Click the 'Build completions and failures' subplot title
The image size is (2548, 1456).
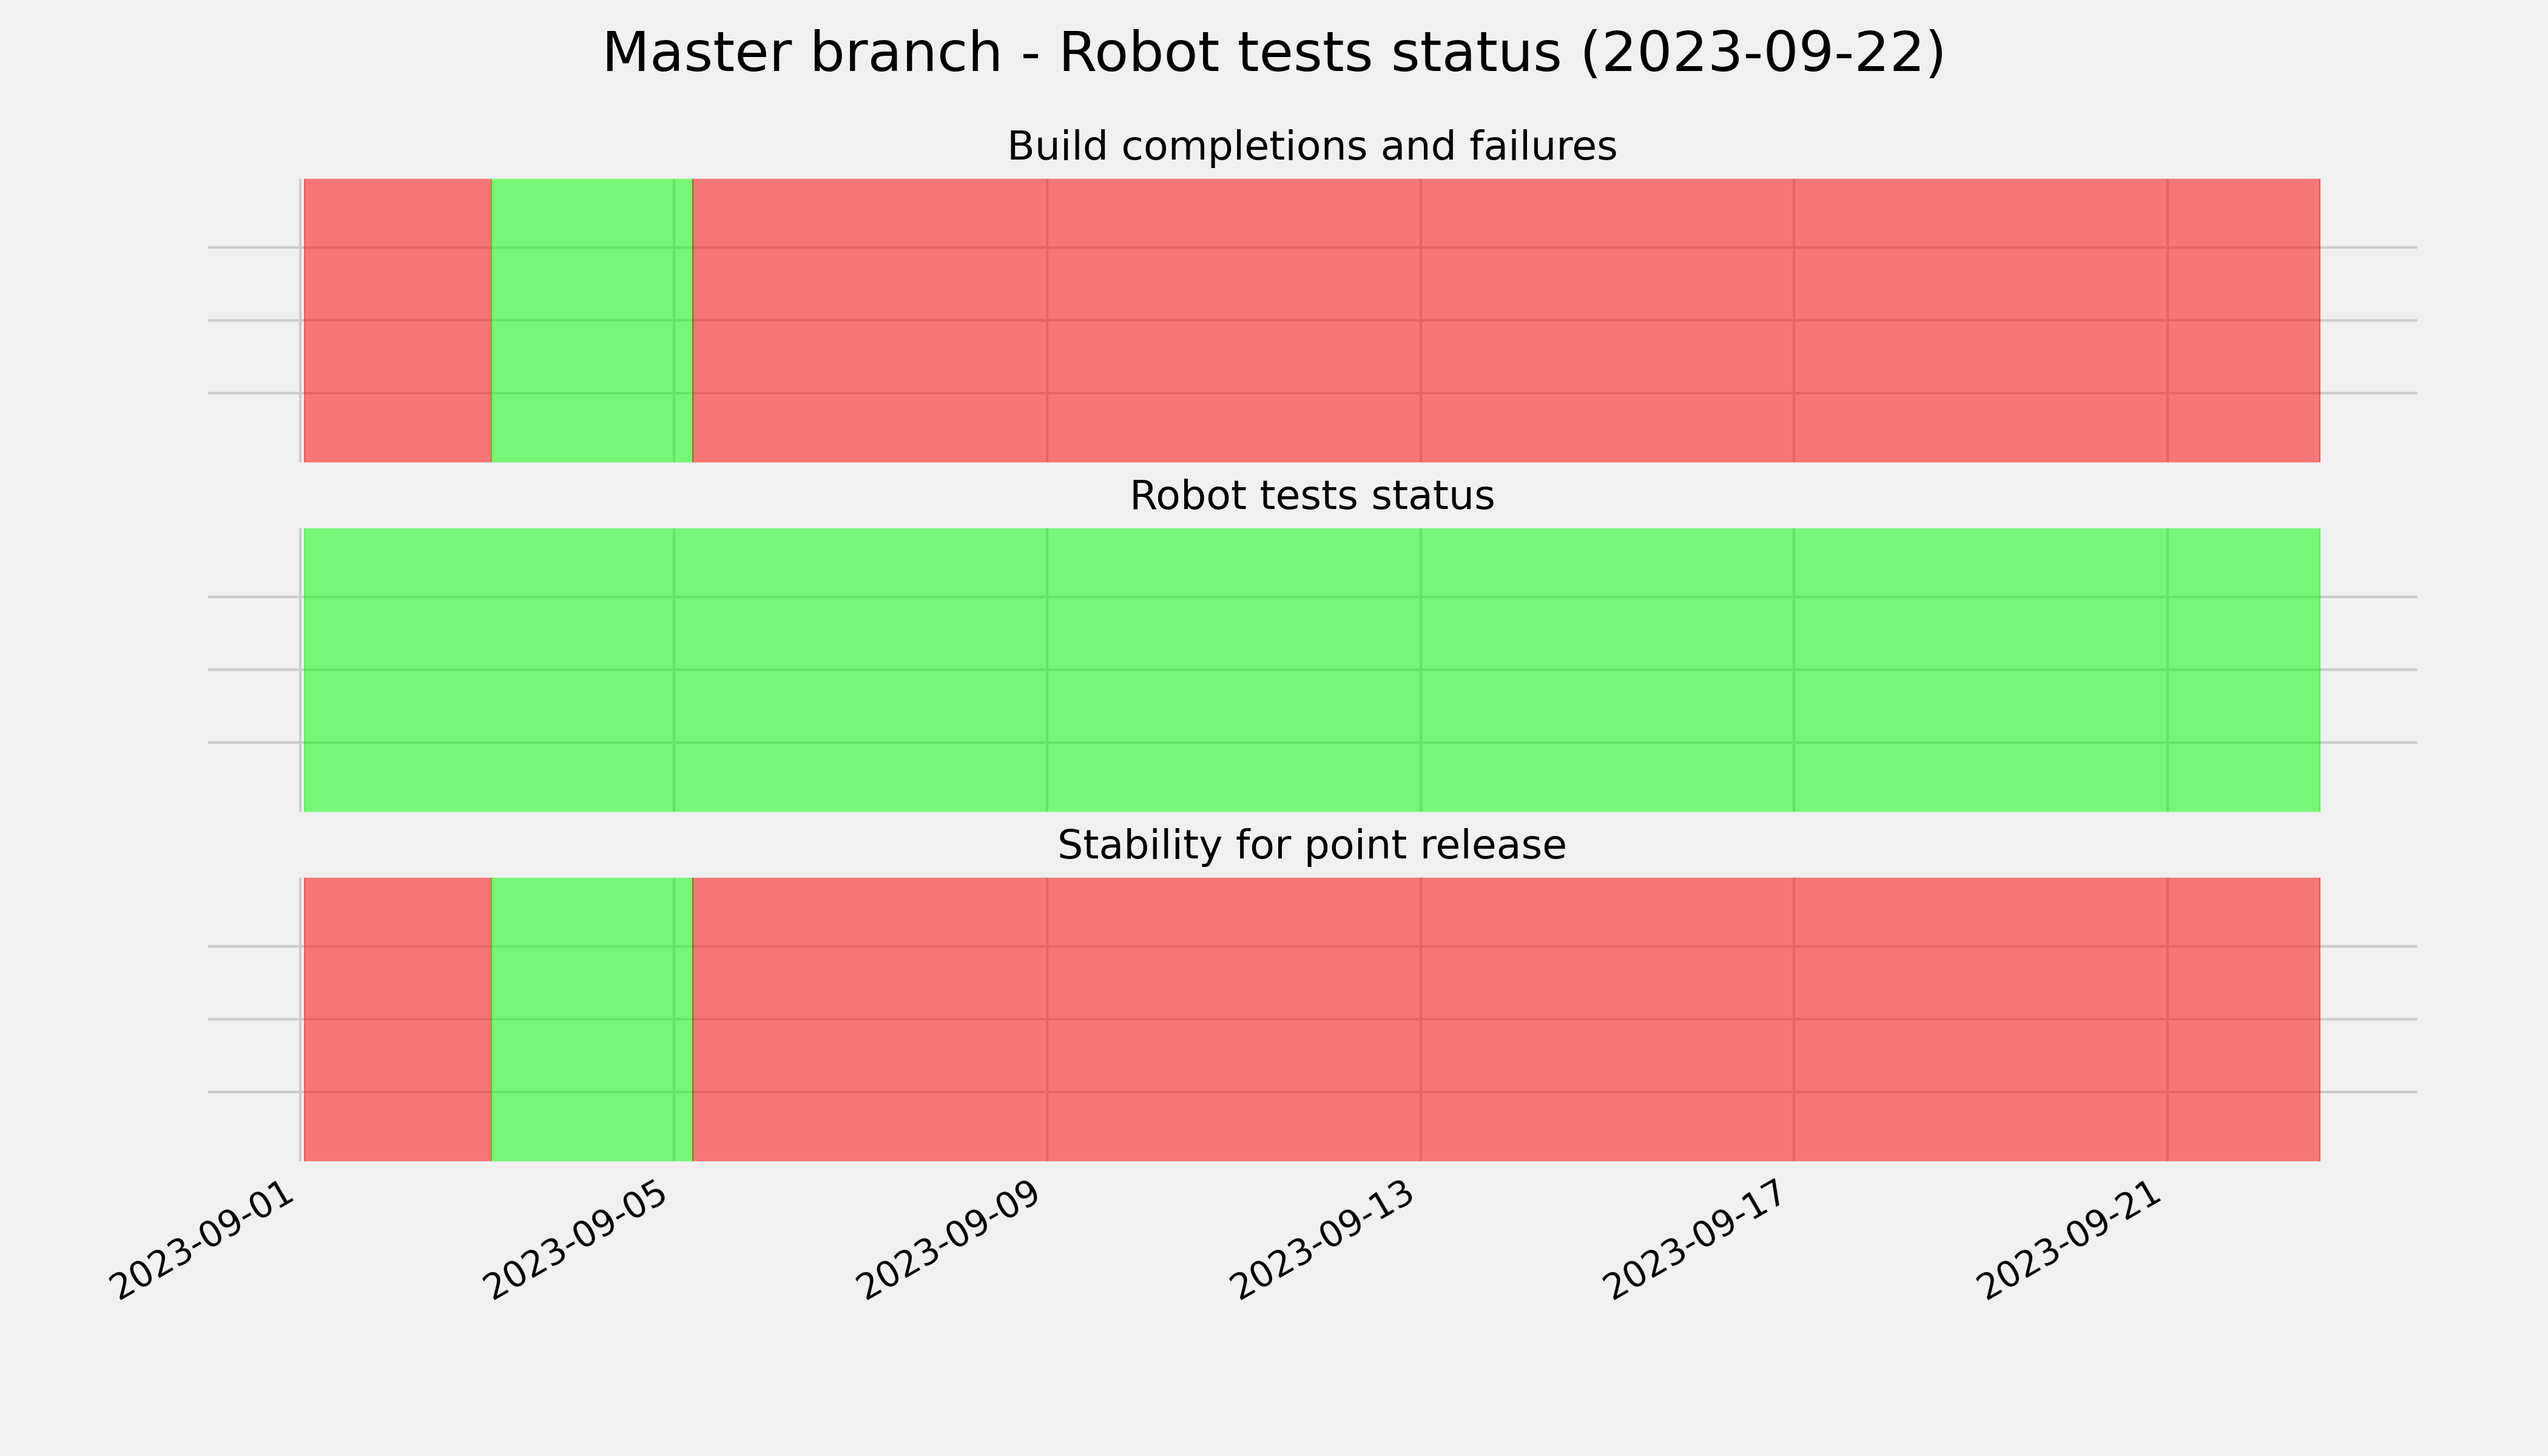click(1311, 147)
